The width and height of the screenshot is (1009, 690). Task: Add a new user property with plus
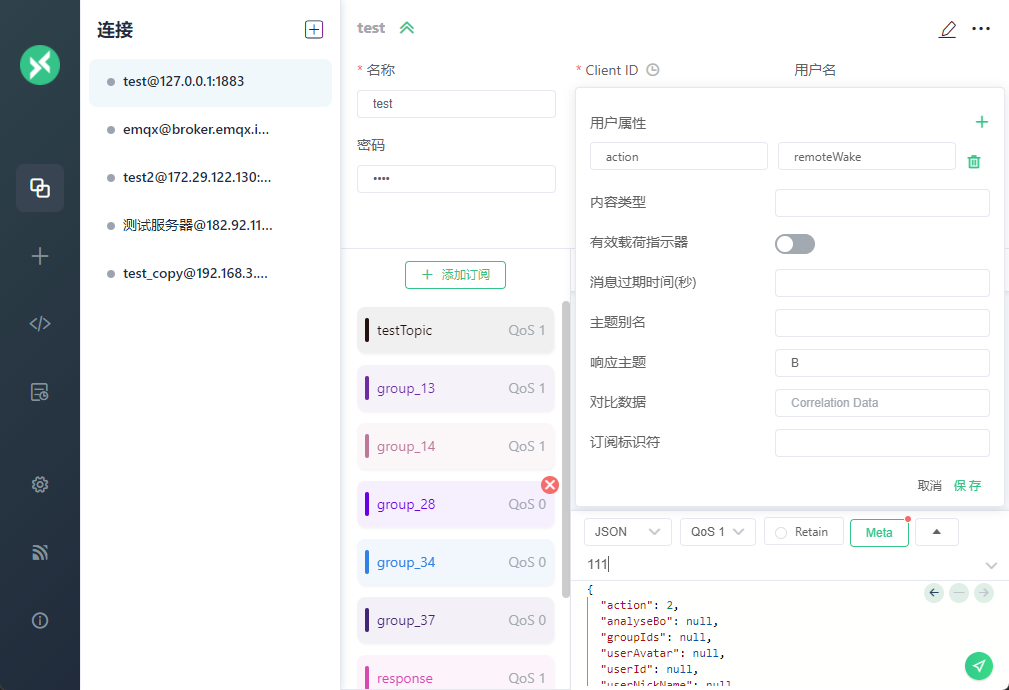tap(981, 122)
